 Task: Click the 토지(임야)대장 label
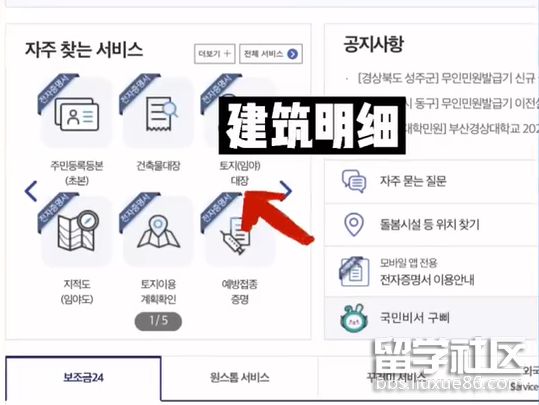click(x=240, y=173)
